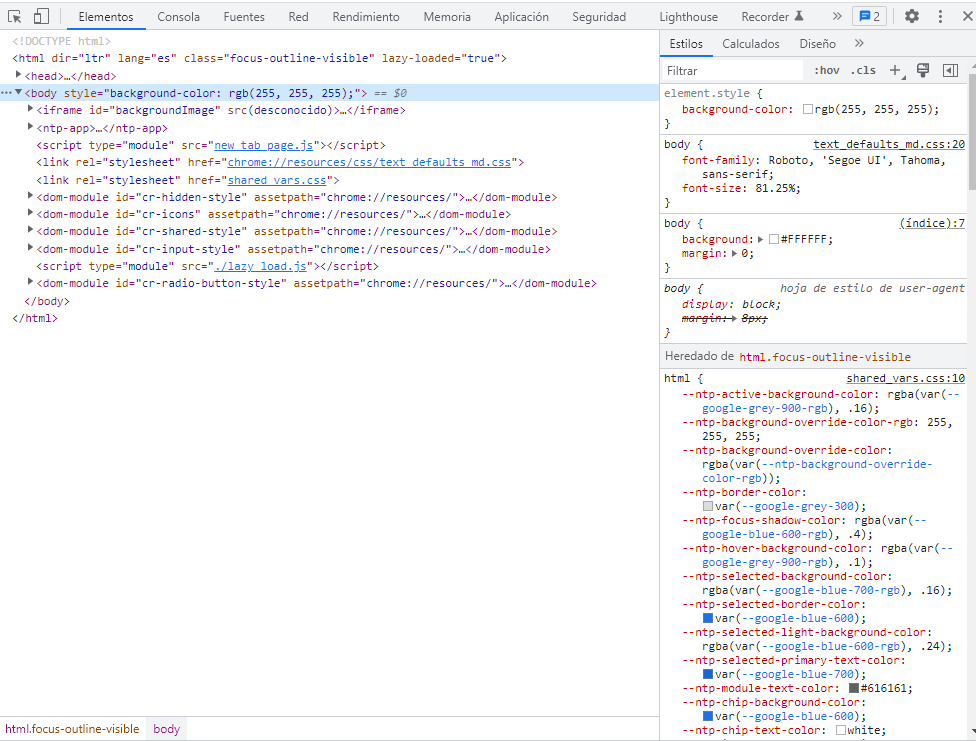Open text_defaults_md.css:20 source link
The image size is (976, 741).
tap(888, 144)
